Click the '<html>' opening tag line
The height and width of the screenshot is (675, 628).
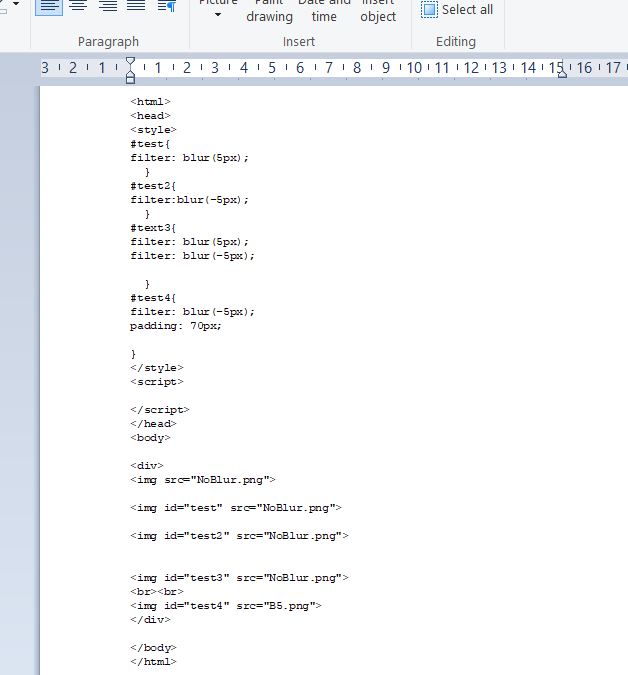(x=151, y=102)
